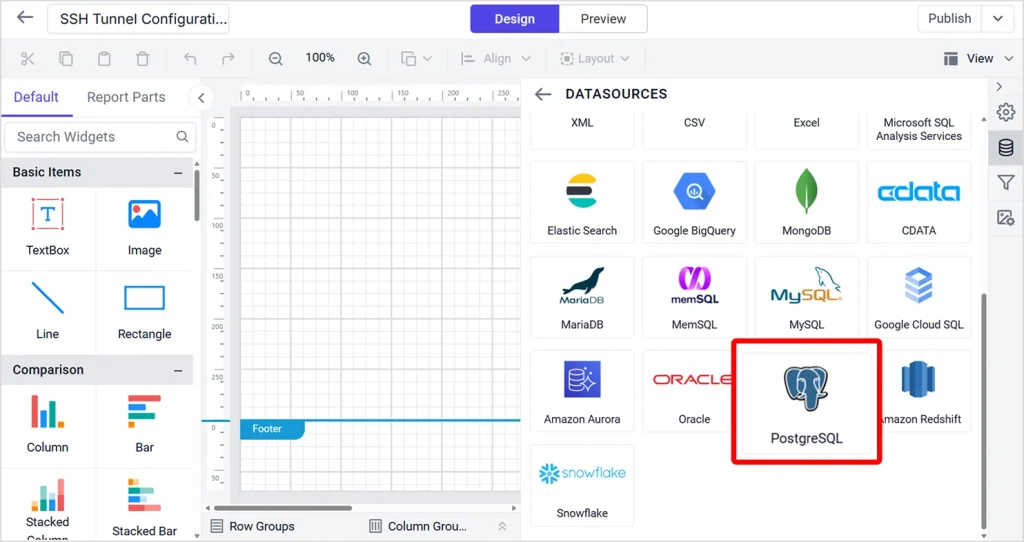Switch to Preview mode
The width and height of the screenshot is (1024, 542).
[x=603, y=19]
